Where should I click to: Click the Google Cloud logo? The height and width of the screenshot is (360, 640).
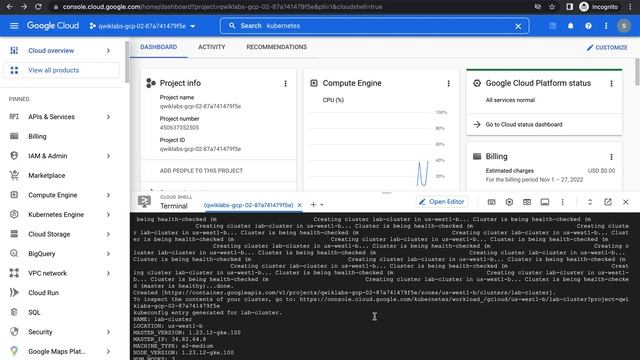(x=53, y=26)
